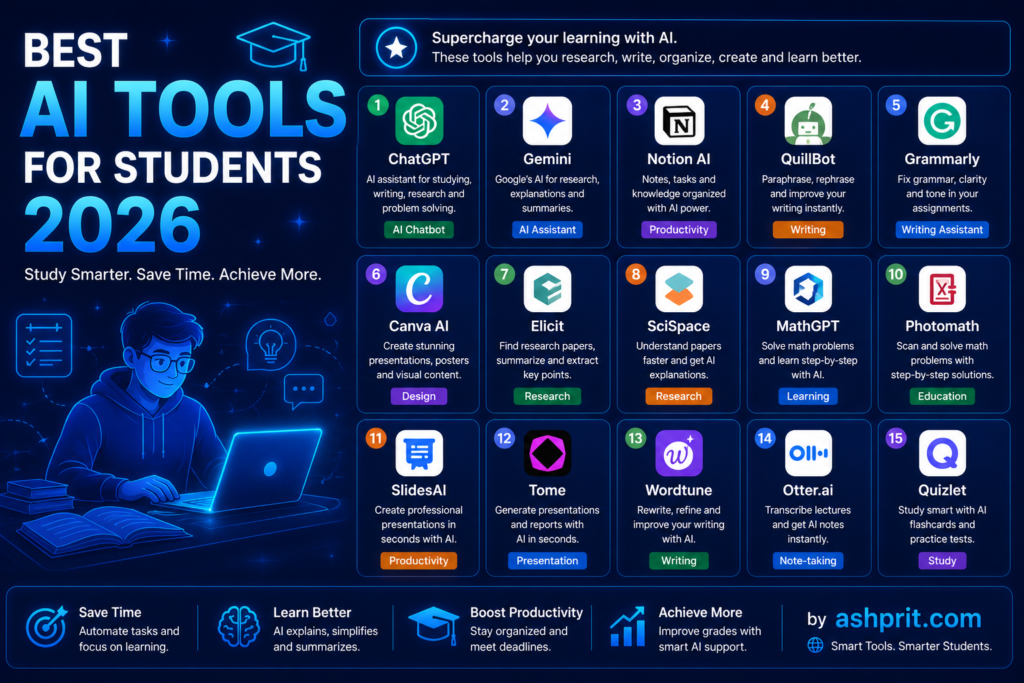
Task: Click the graduation cap icon beside Boost Productivity
Action: (x=433, y=626)
